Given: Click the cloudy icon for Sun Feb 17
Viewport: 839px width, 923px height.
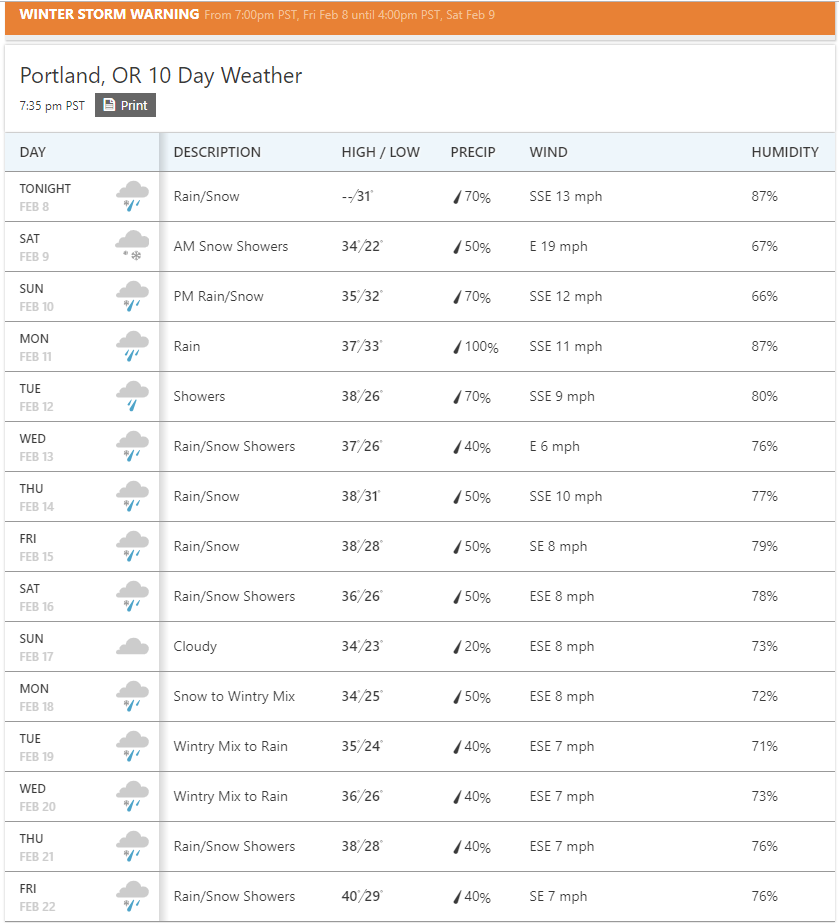Looking at the screenshot, I should pos(132,646).
